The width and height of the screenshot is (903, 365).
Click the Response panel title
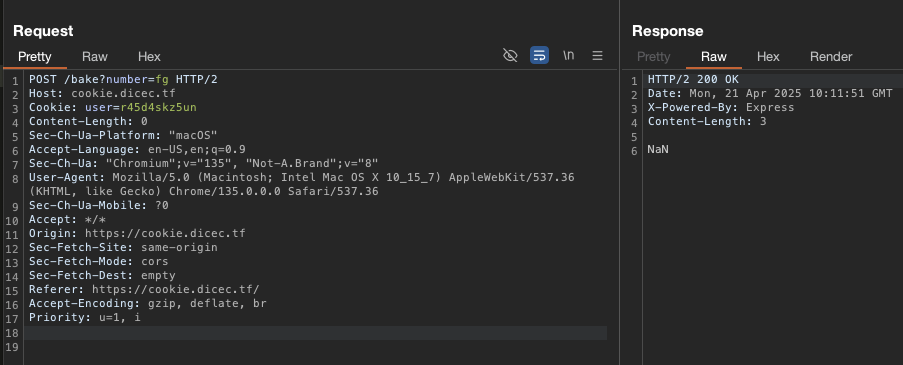pos(667,31)
